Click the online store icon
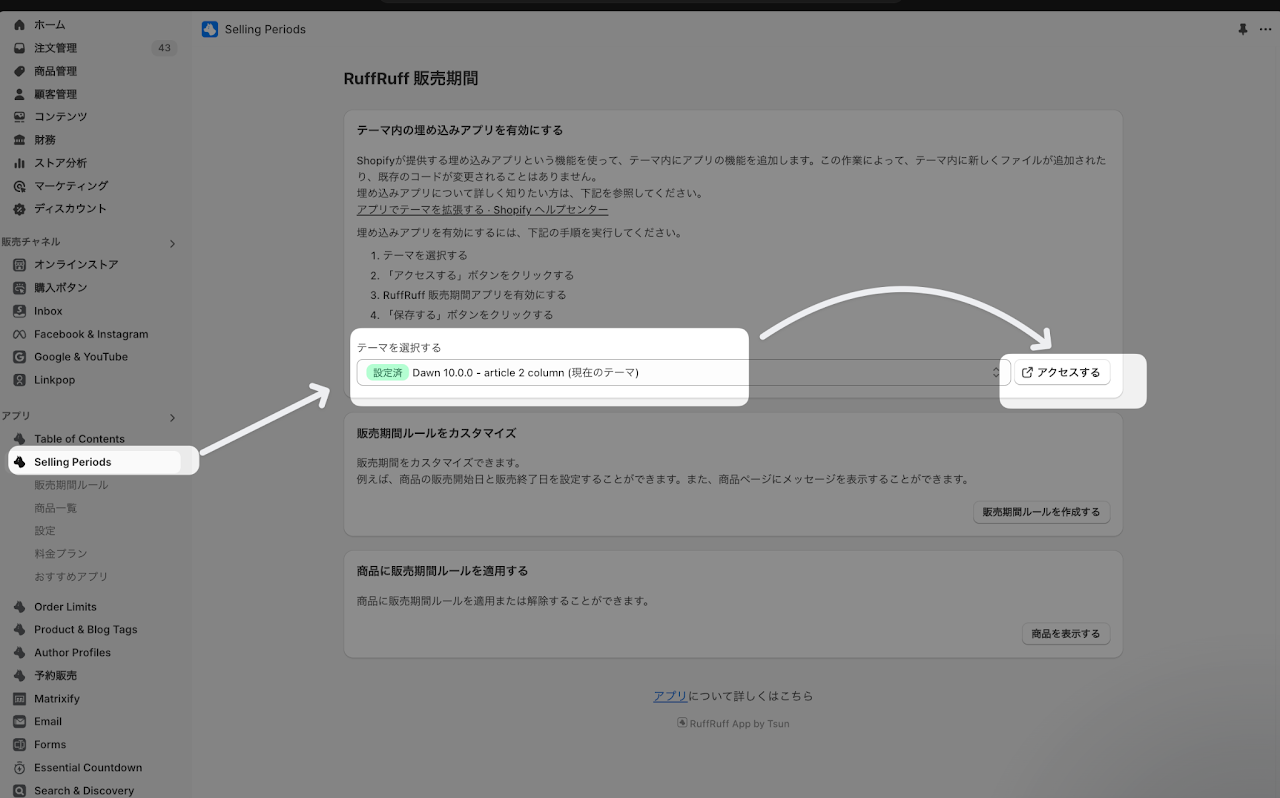This screenshot has width=1280, height=798. click(19, 265)
